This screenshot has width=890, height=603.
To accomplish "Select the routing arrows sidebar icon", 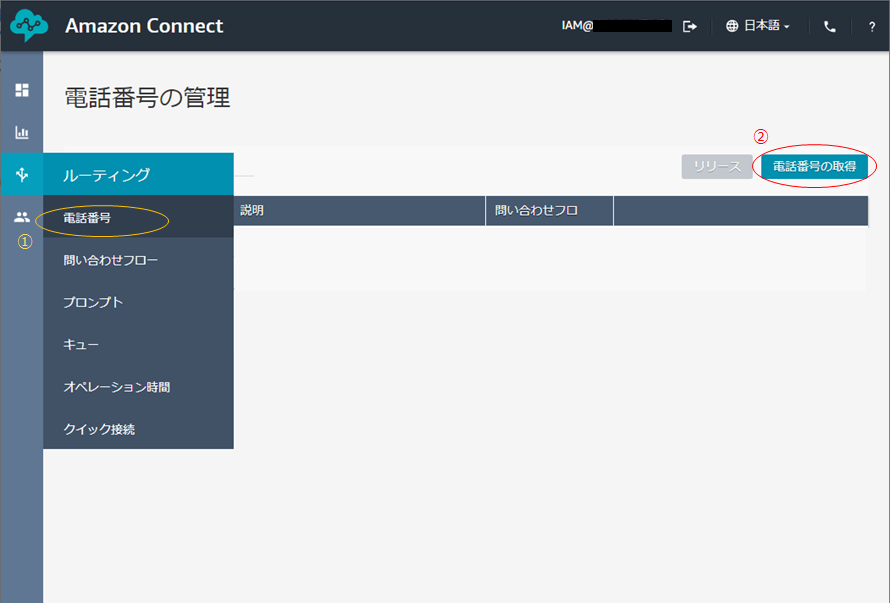I will coord(22,174).
